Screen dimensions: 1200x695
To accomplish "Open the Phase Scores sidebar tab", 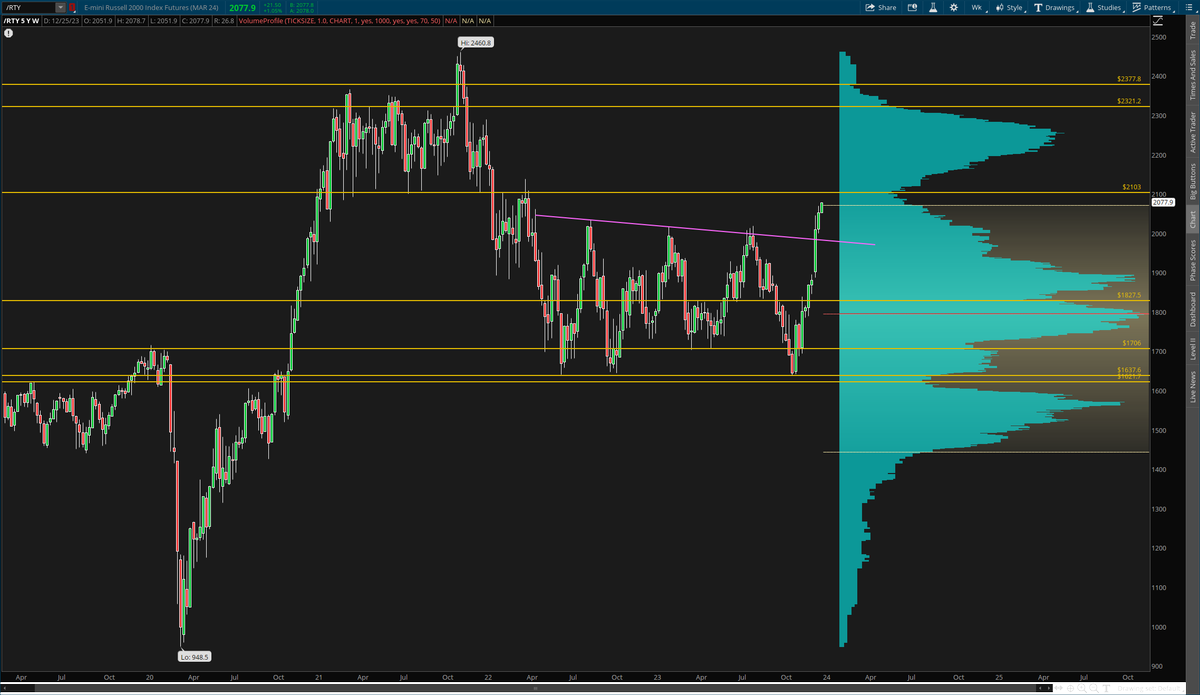I will coord(1192,260).
